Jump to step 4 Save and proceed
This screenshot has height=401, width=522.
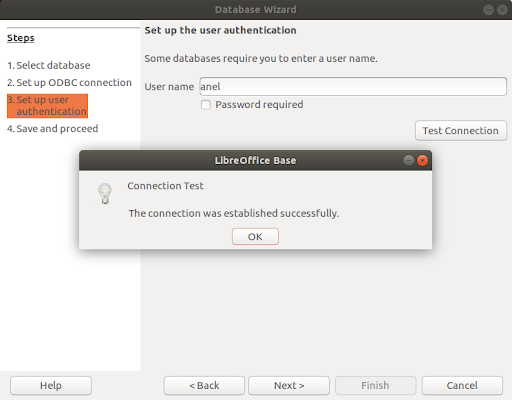tap(53, 129)
